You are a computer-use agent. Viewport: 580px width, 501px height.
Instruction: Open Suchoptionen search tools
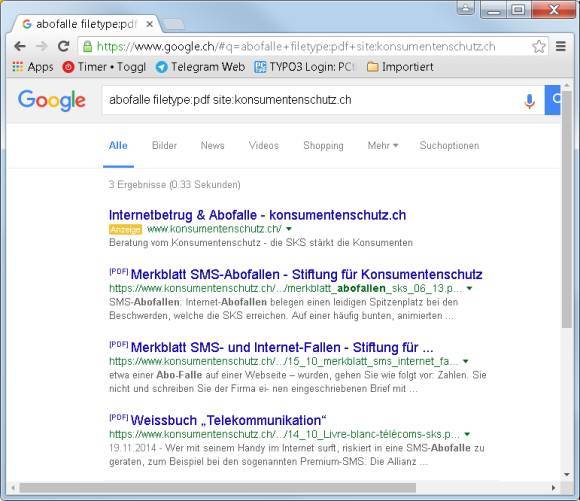pos(449,145)
